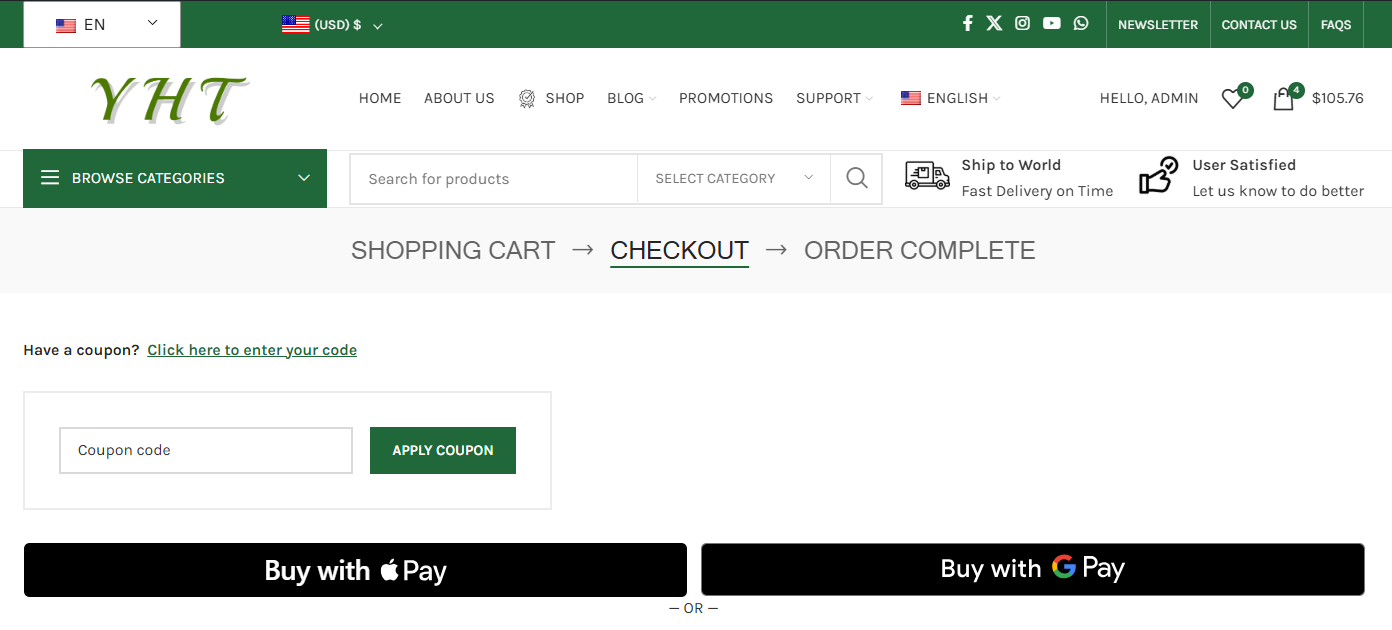Screen dimensions: 1392x630
Task: Buy with Google Pay button
Action: click(x=1033, y=569)
